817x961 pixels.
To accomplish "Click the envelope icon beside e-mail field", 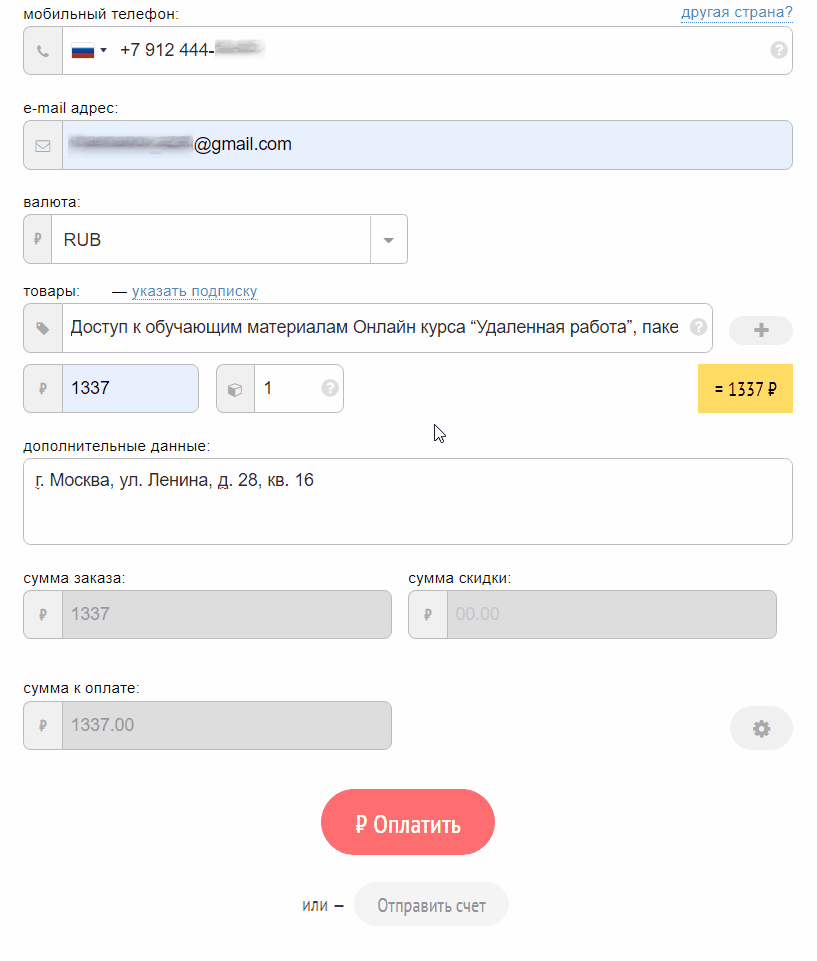I will 43,145.
